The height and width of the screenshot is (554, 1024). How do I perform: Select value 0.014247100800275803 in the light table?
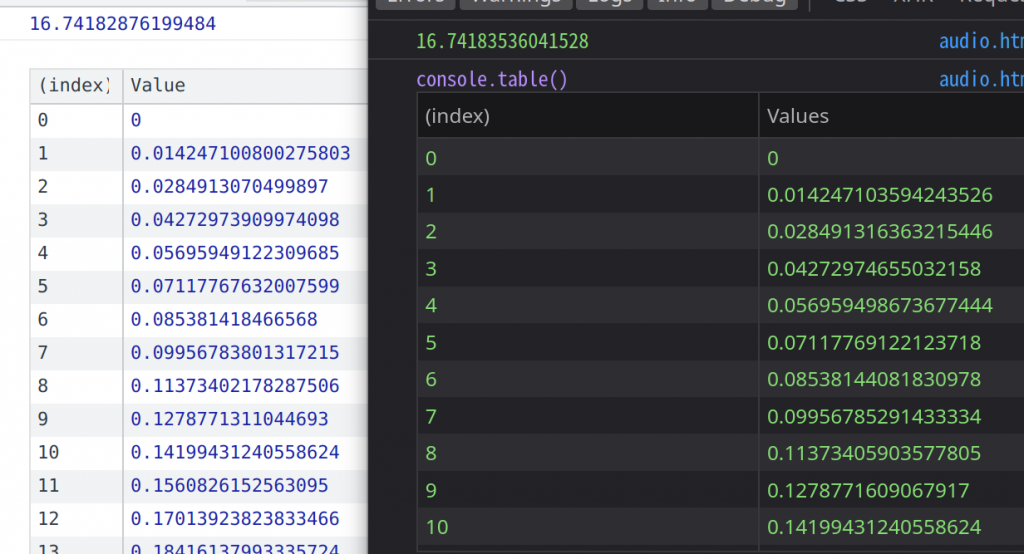coord(240,154)
